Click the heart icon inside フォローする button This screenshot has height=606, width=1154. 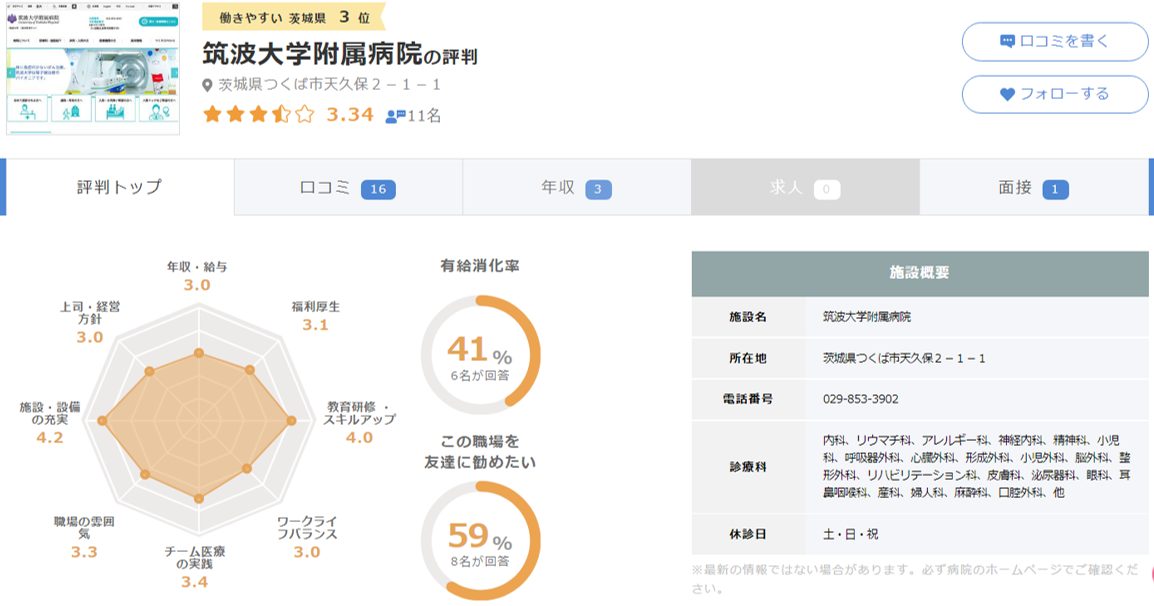1008,93
